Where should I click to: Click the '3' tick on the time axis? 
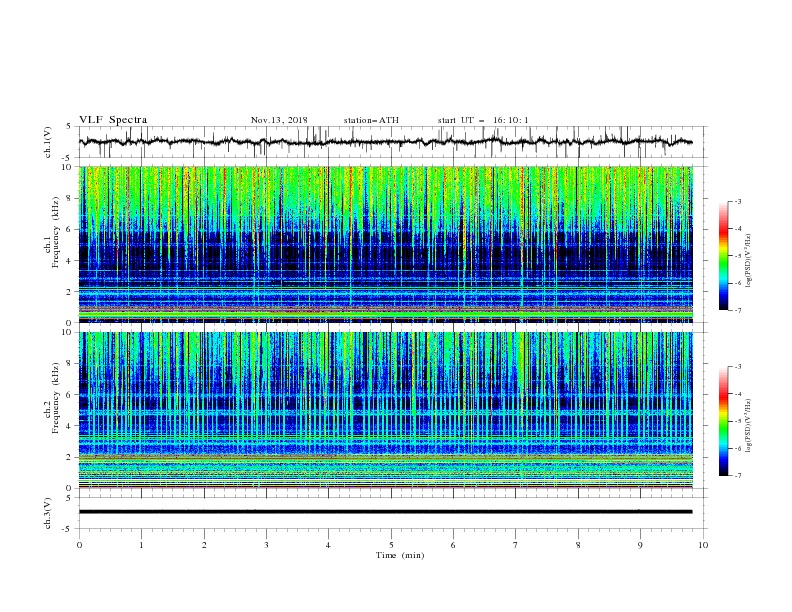click(266, 545)
